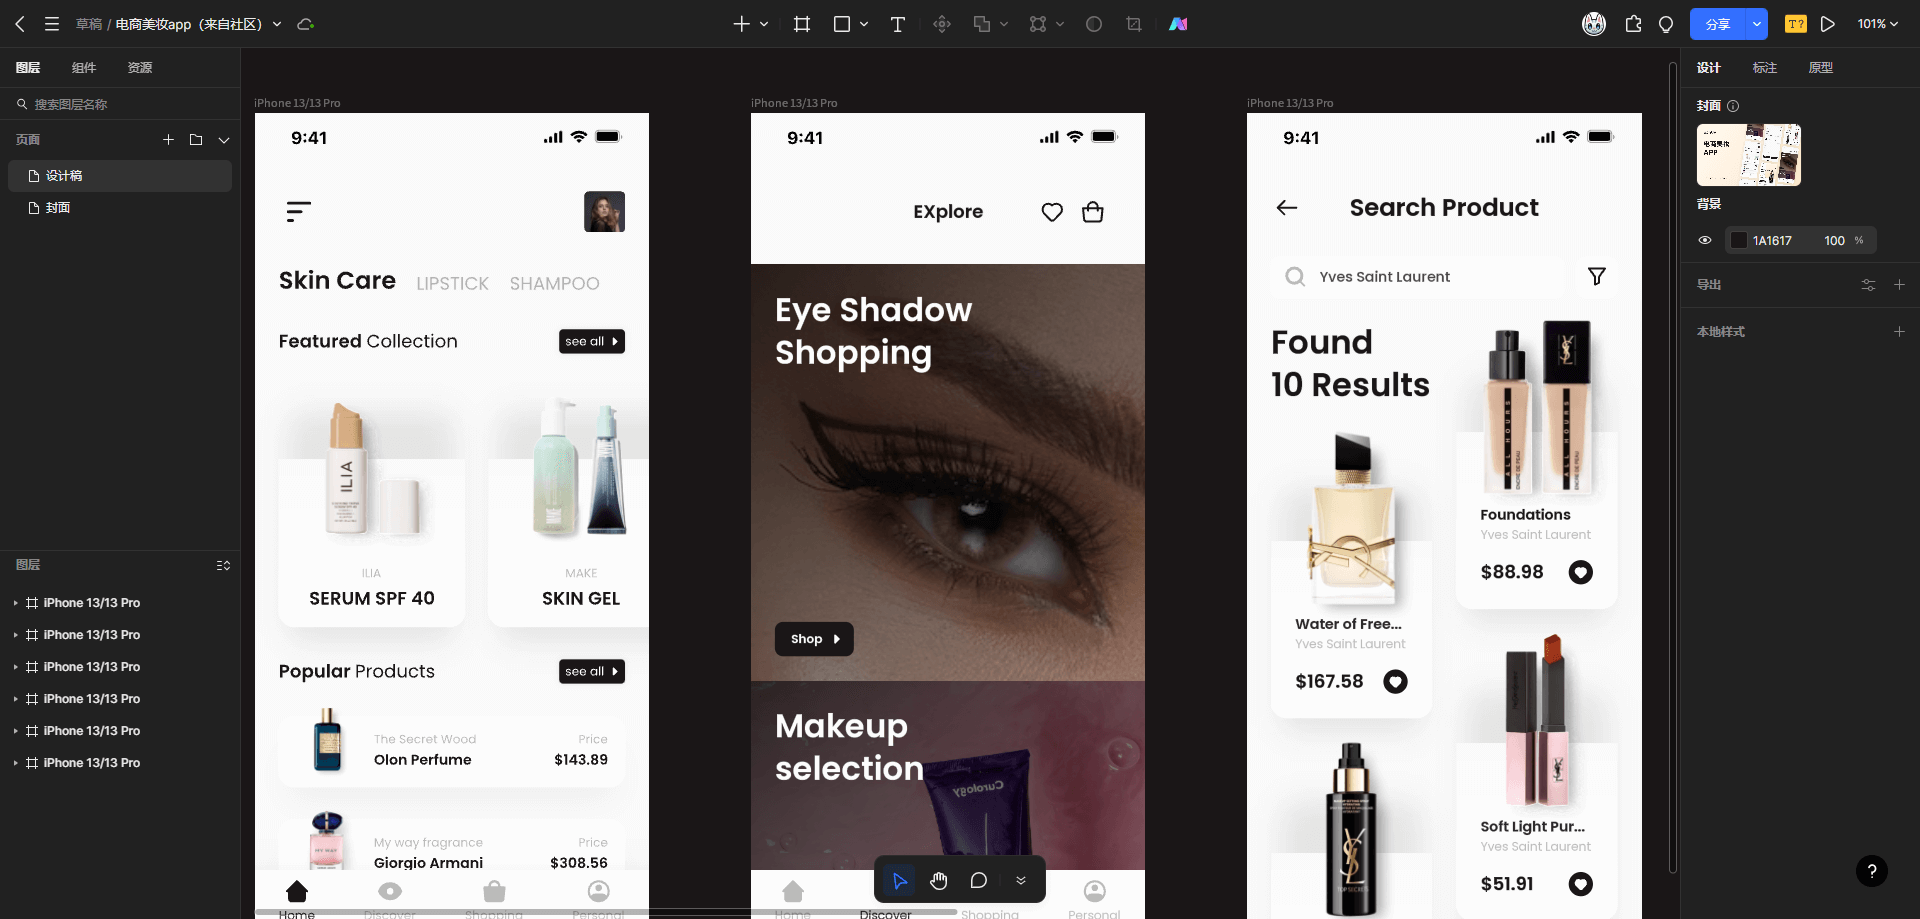1920x919 pixels.
Task: Click see all beside Popular Products
Action: tap(592, 671)
